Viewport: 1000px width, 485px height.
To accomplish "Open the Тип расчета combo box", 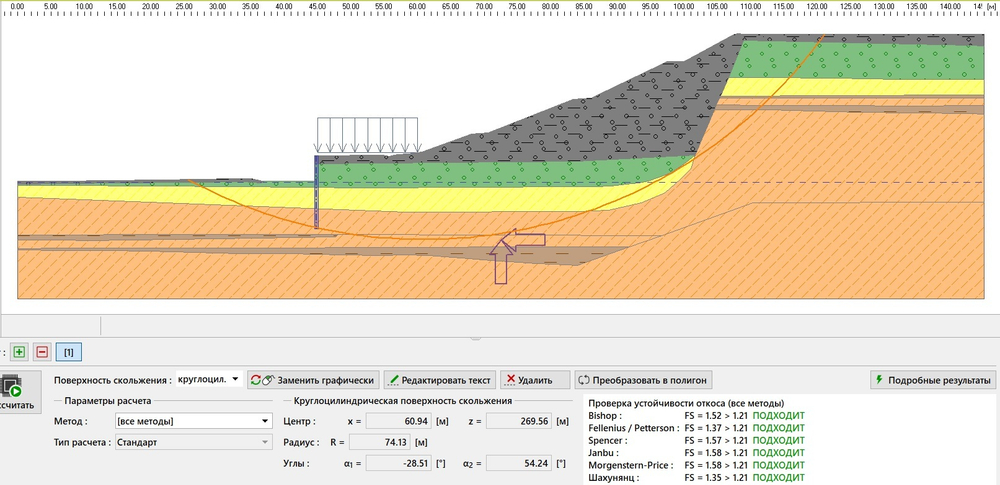I will (x=192, y=441).
